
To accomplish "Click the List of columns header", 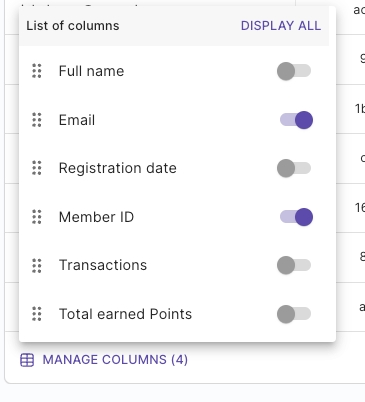I will (73, 26).
